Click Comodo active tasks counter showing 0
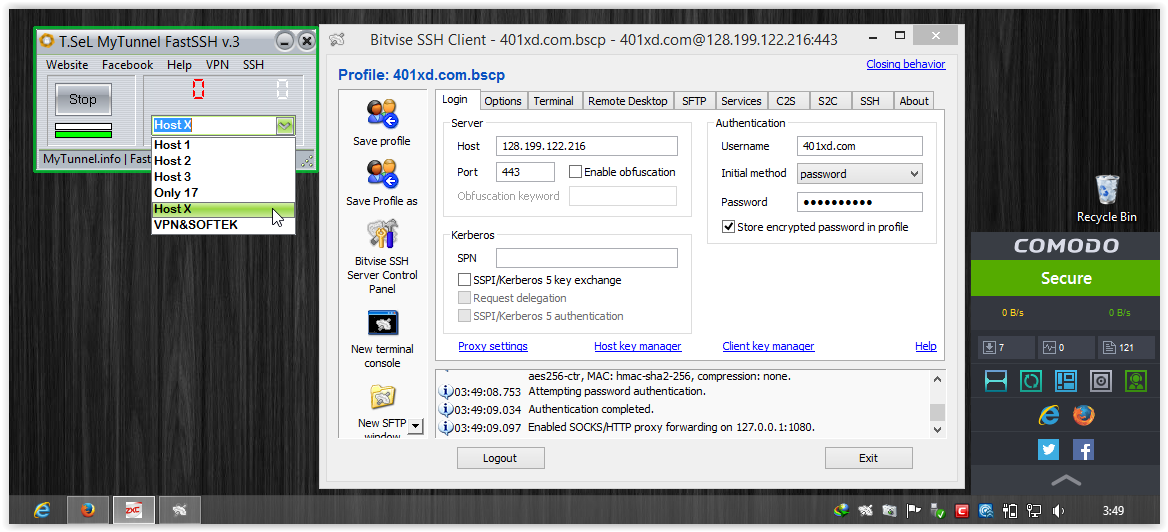The image size is (1168, 532). pos(1065,347)
